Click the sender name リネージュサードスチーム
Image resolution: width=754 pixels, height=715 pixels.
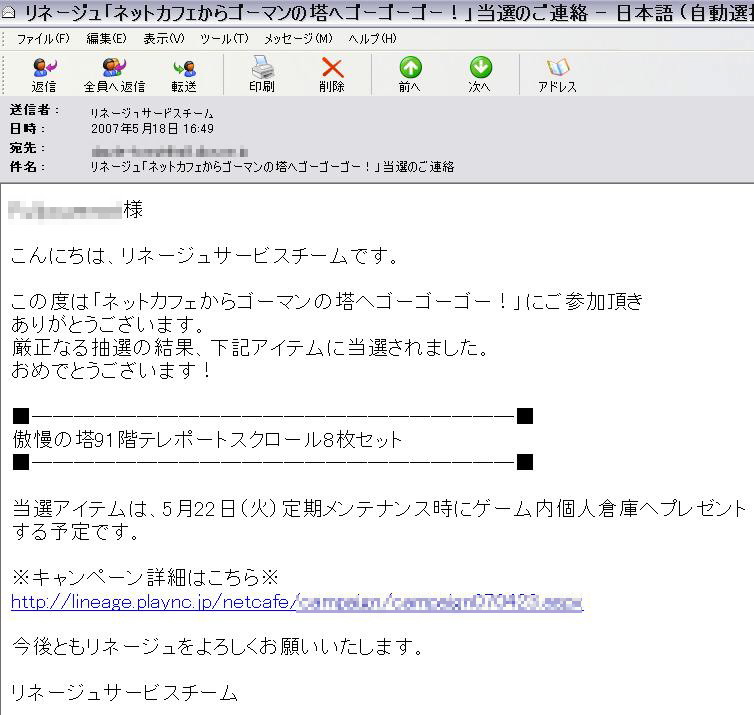(x=152, y=113)
